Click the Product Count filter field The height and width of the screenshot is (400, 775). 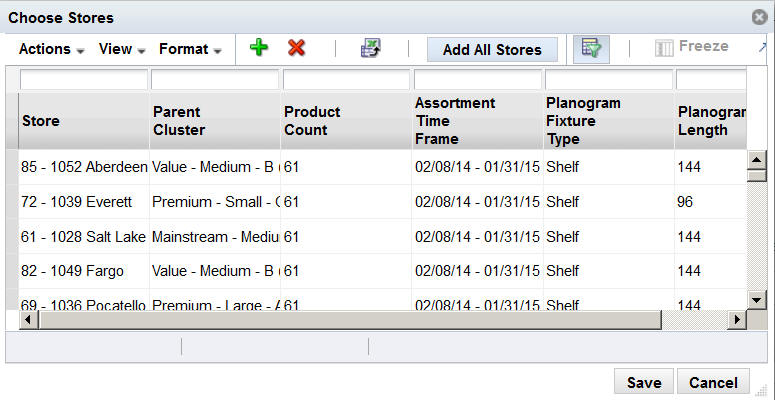[346, 79]
